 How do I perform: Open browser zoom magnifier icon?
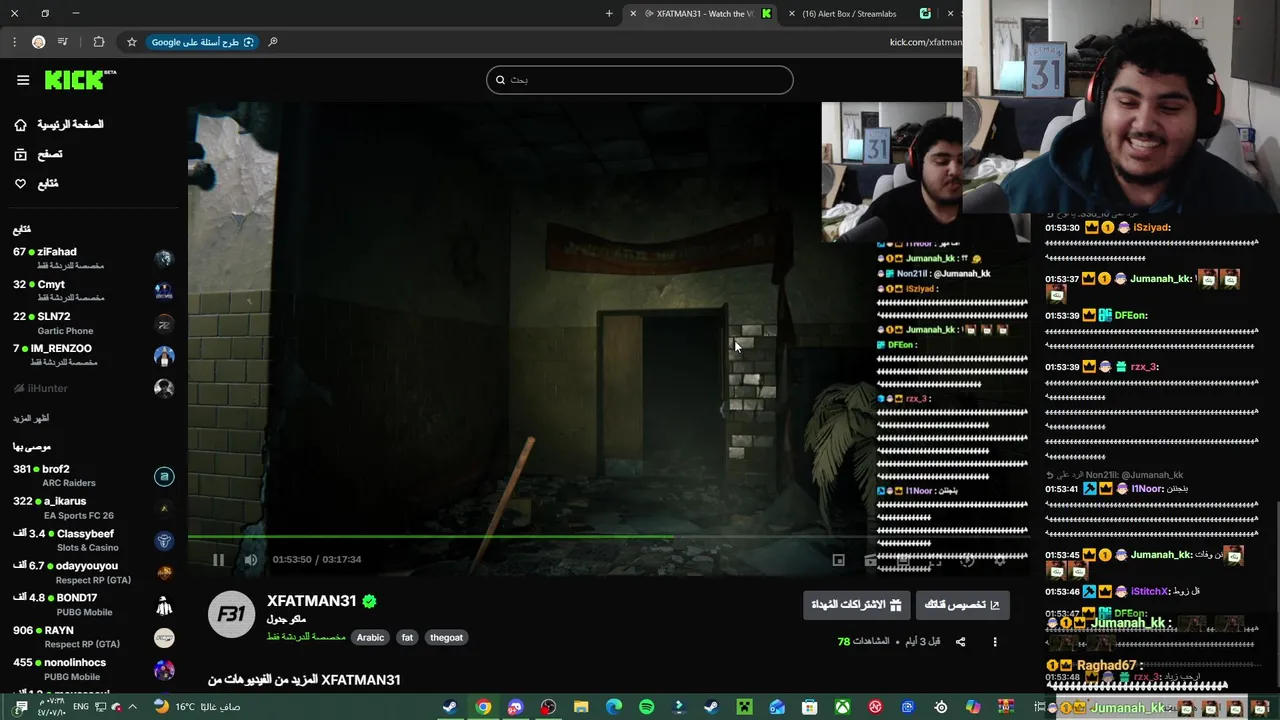click(273, 42)
